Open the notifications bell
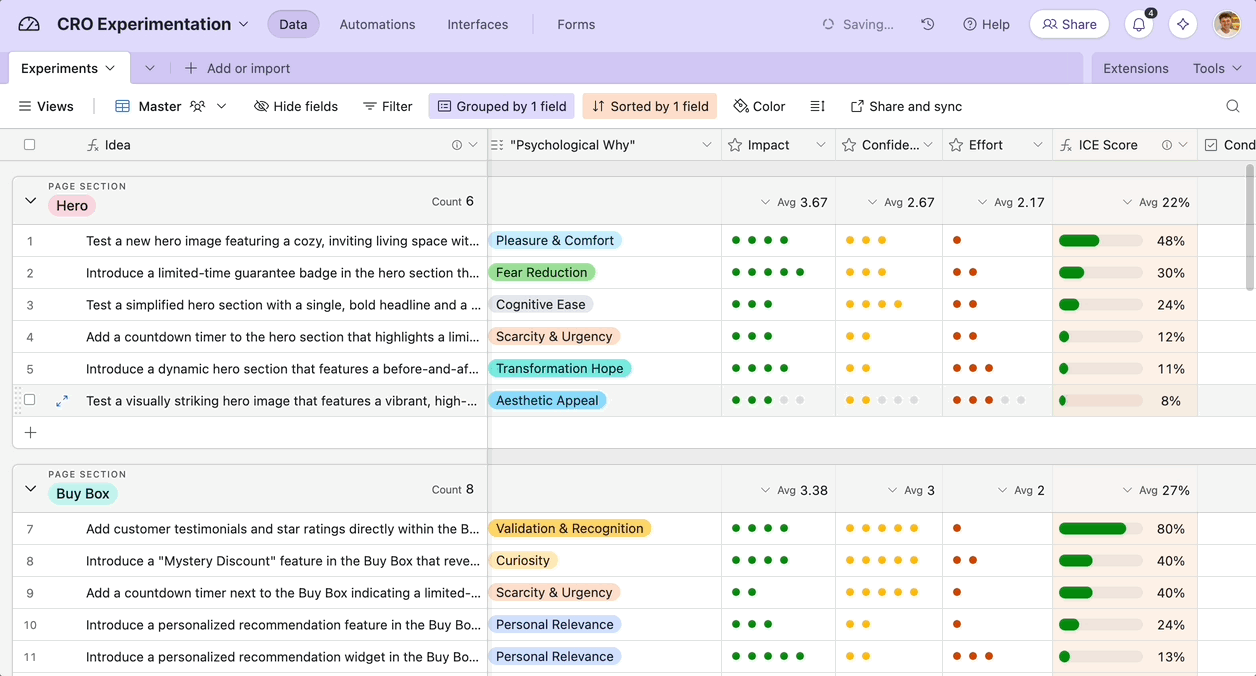1256x676 pixels. tap(1138, 24)
